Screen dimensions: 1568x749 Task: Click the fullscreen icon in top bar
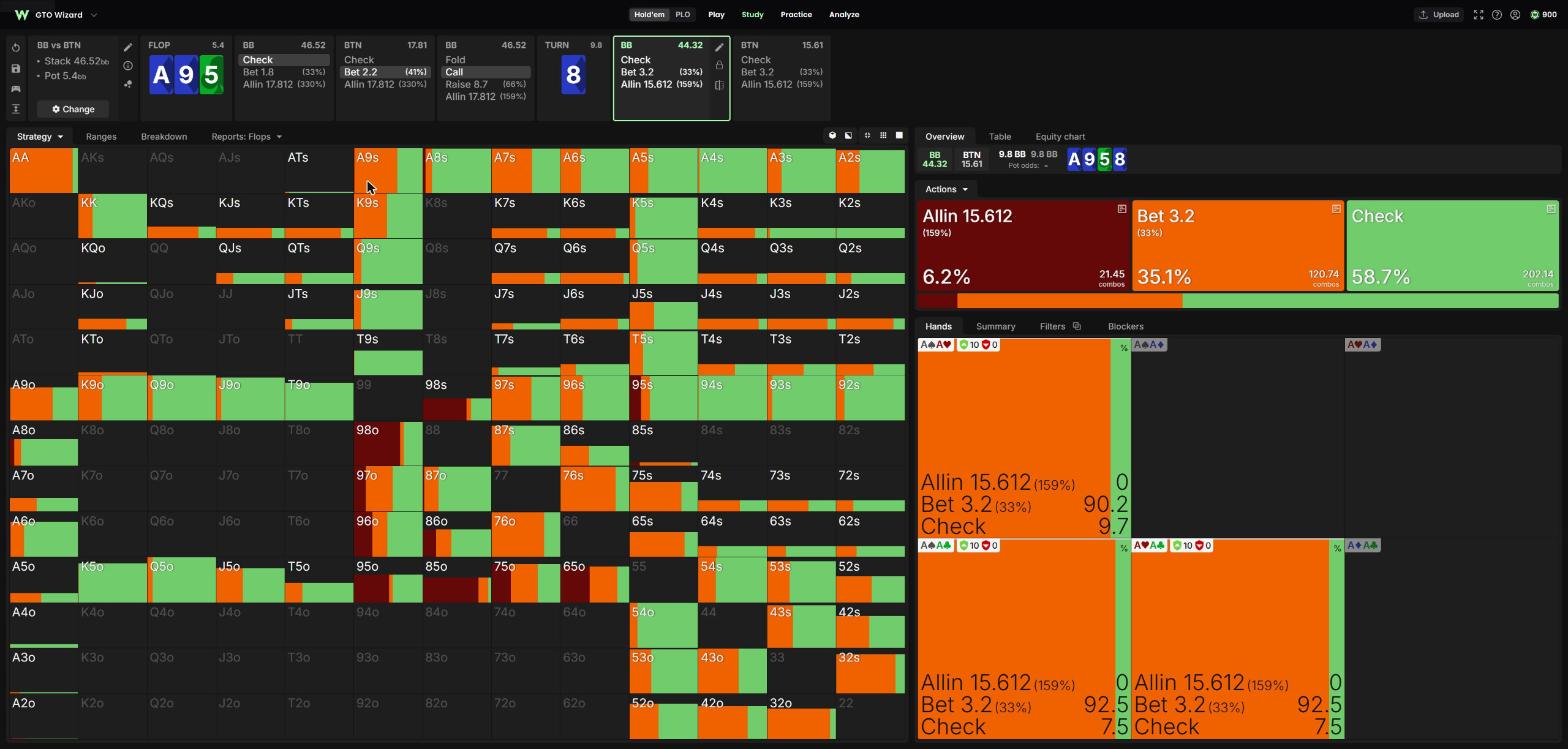(1478, 15)
